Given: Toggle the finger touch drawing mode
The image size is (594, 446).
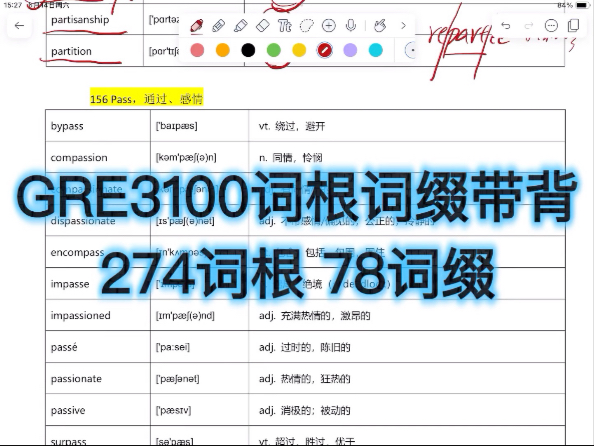Looking at the screenshot, I should click(380, 26).
